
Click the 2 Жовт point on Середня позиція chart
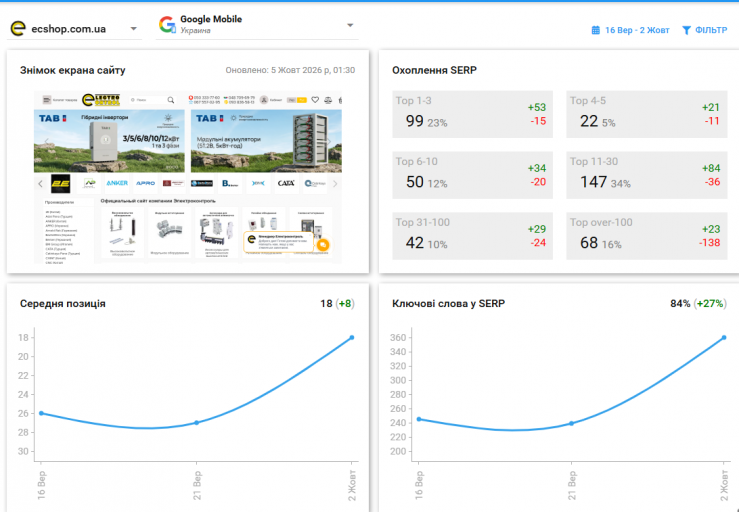(352, 338)
